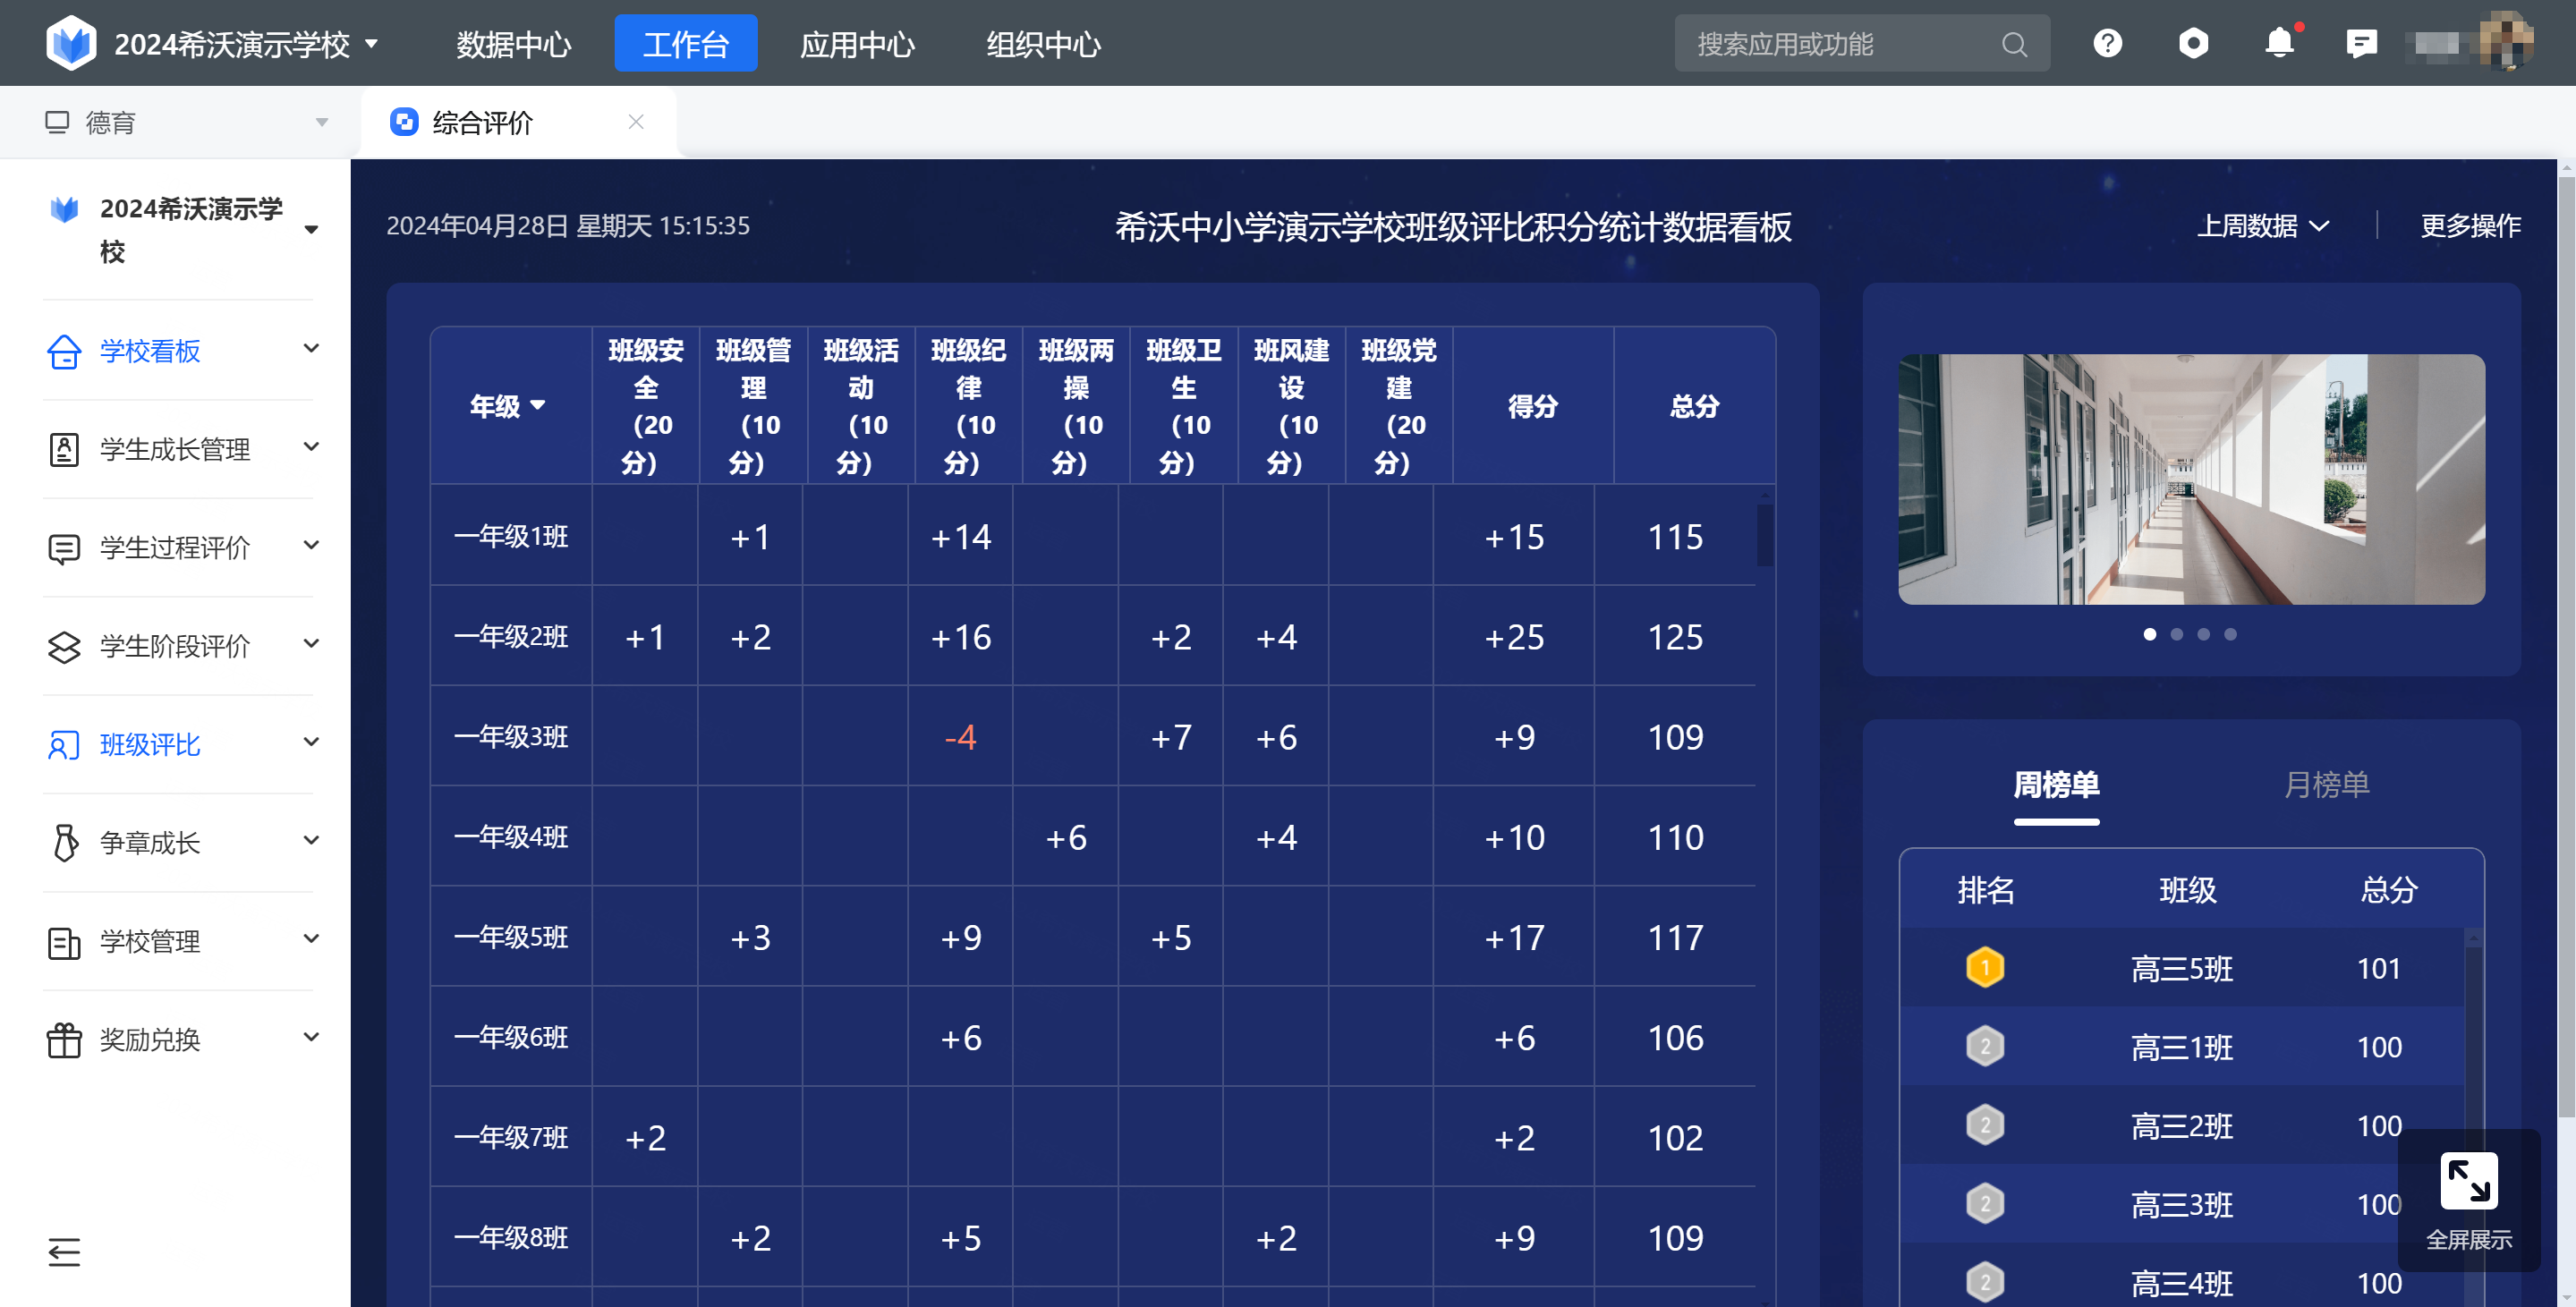Click rank badge beside 高三2班
The height and width of the screenshot is (1307, 2576).
[x=1985, y=1126]
